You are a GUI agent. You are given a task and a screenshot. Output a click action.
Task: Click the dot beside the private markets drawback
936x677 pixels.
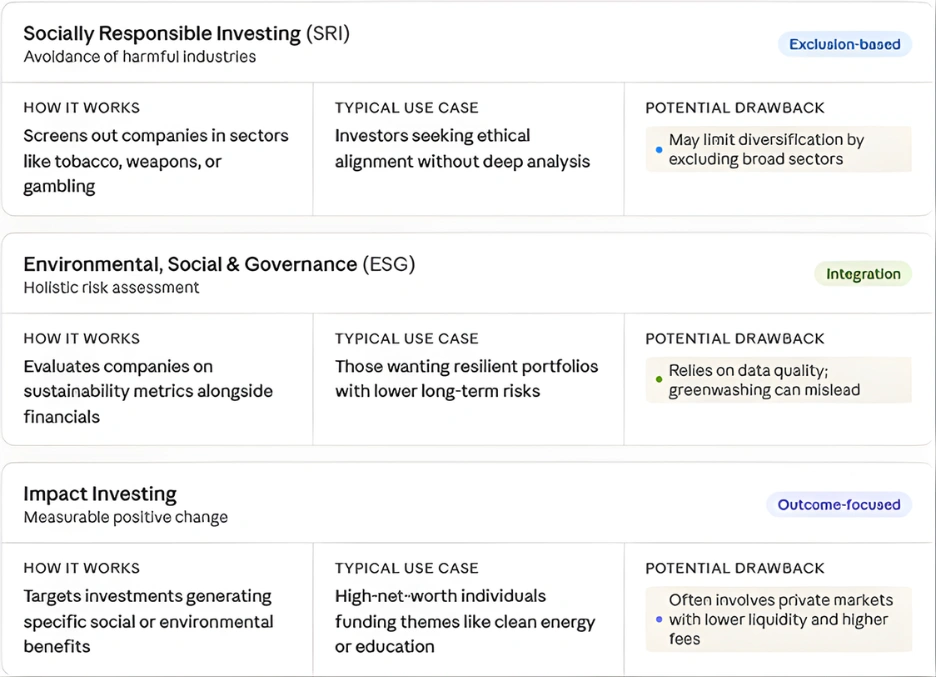pos(659,619)
